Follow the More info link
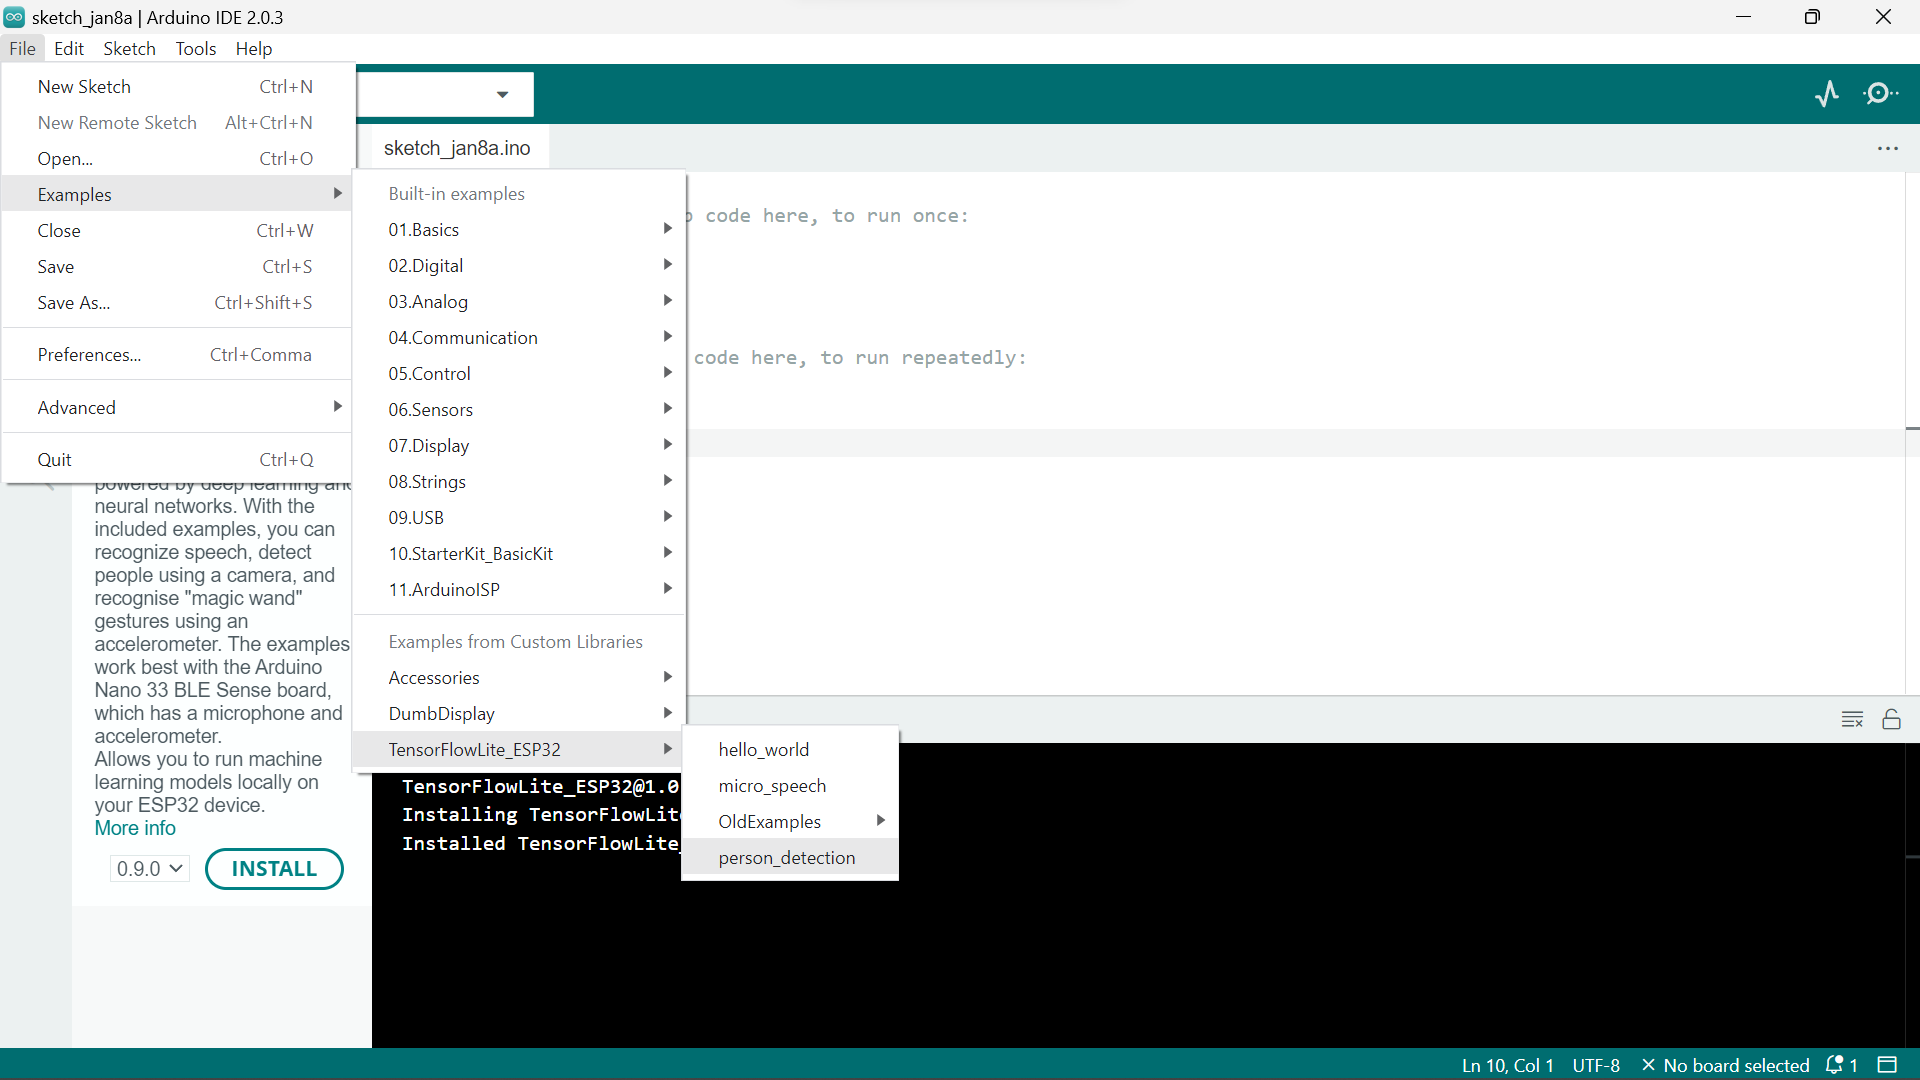 135,828
